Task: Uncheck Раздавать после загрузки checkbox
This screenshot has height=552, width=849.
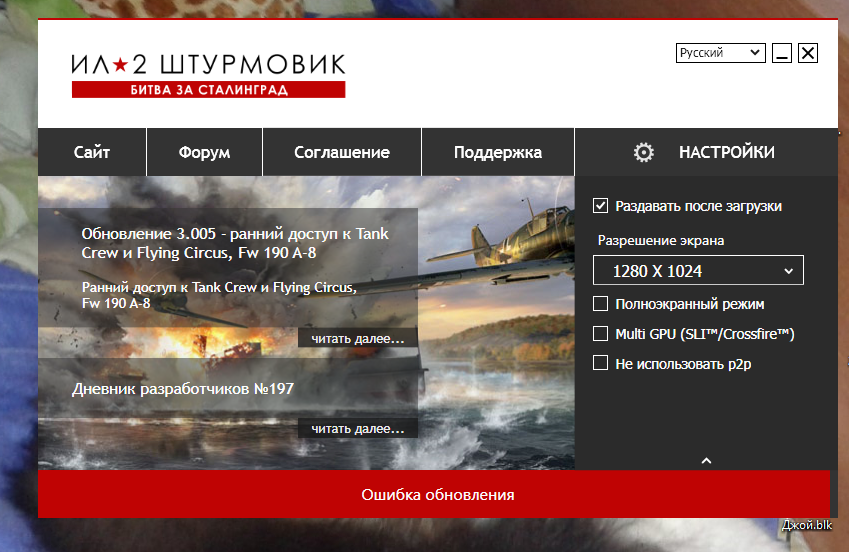Action: [600, 206]
